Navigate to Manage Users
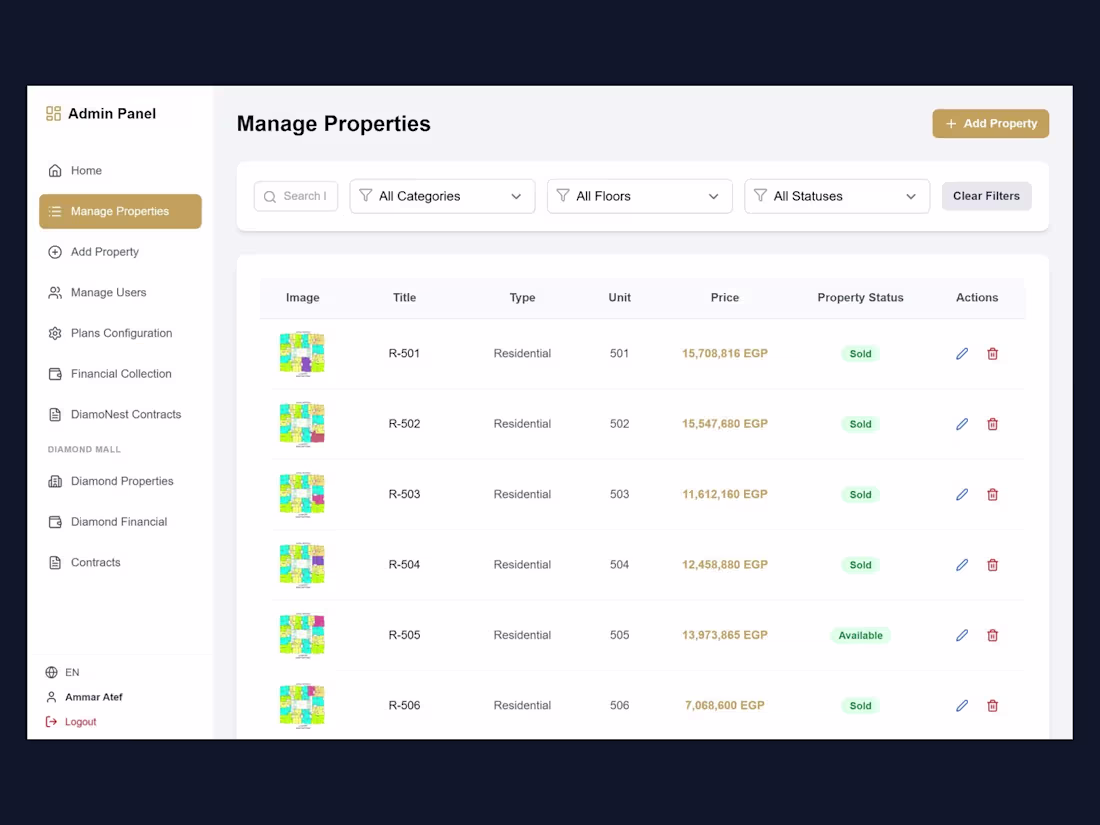This screenshot has height=825, width=1100. point(120,293)
